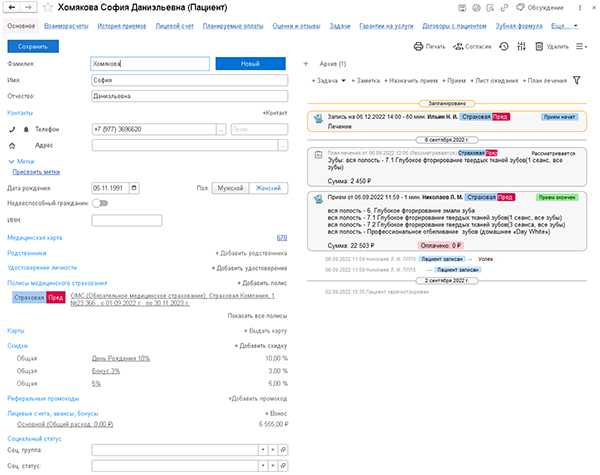This screenshot has width=600, height=475.
Task: Click the Delete (Удалить) trash icon
Action: (540, 47)
